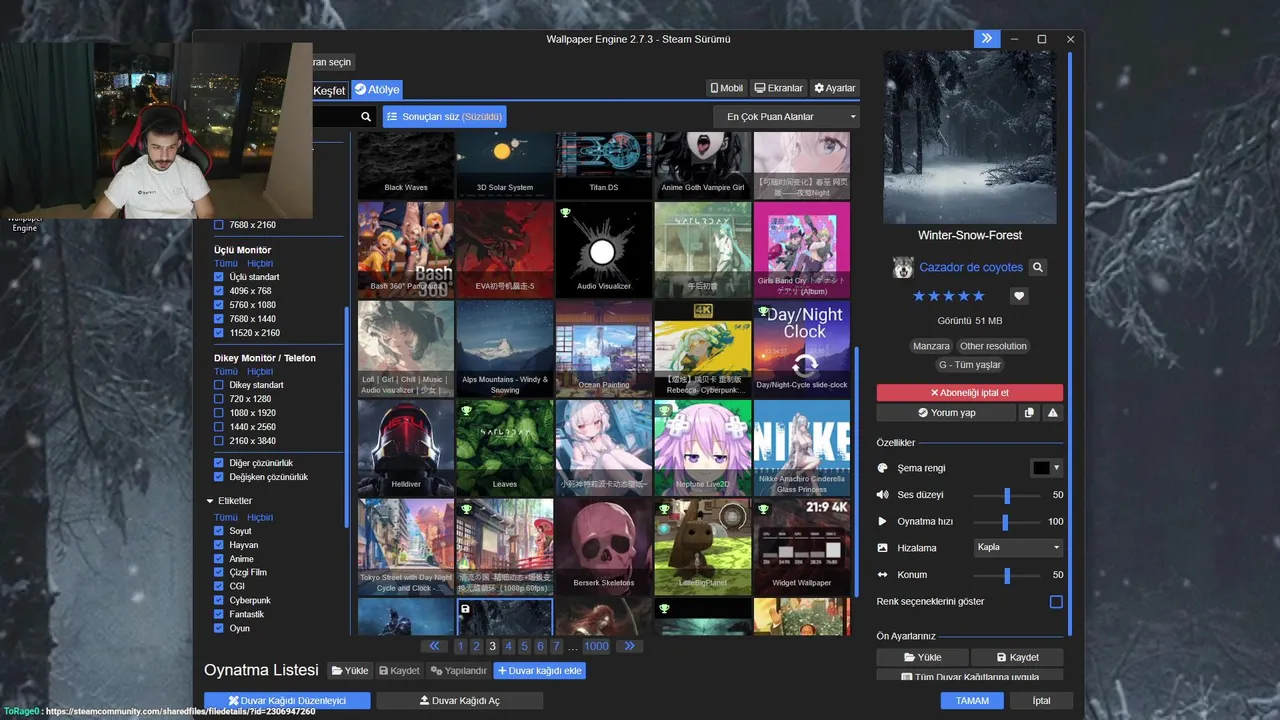Click Hiçbiri link under Etiketler
Image resolution: width=1280 pixels, height=720 pixels.
260,517
